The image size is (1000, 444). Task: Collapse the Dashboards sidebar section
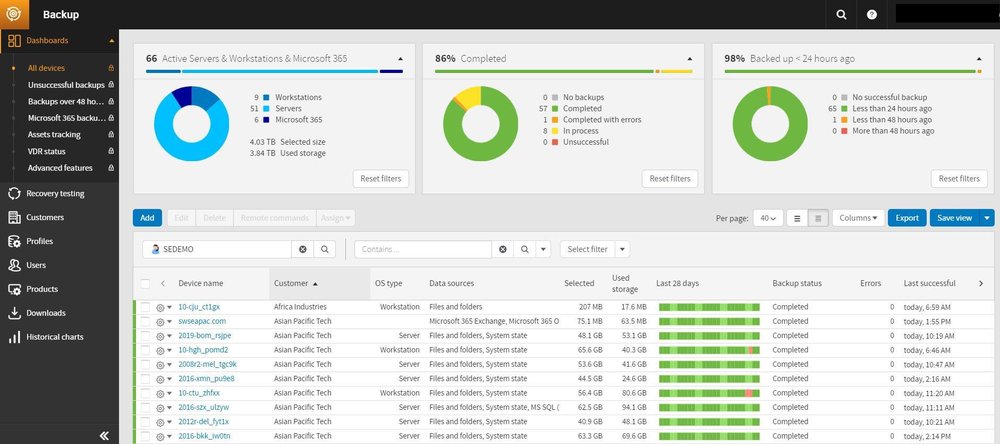pos(112,41)
